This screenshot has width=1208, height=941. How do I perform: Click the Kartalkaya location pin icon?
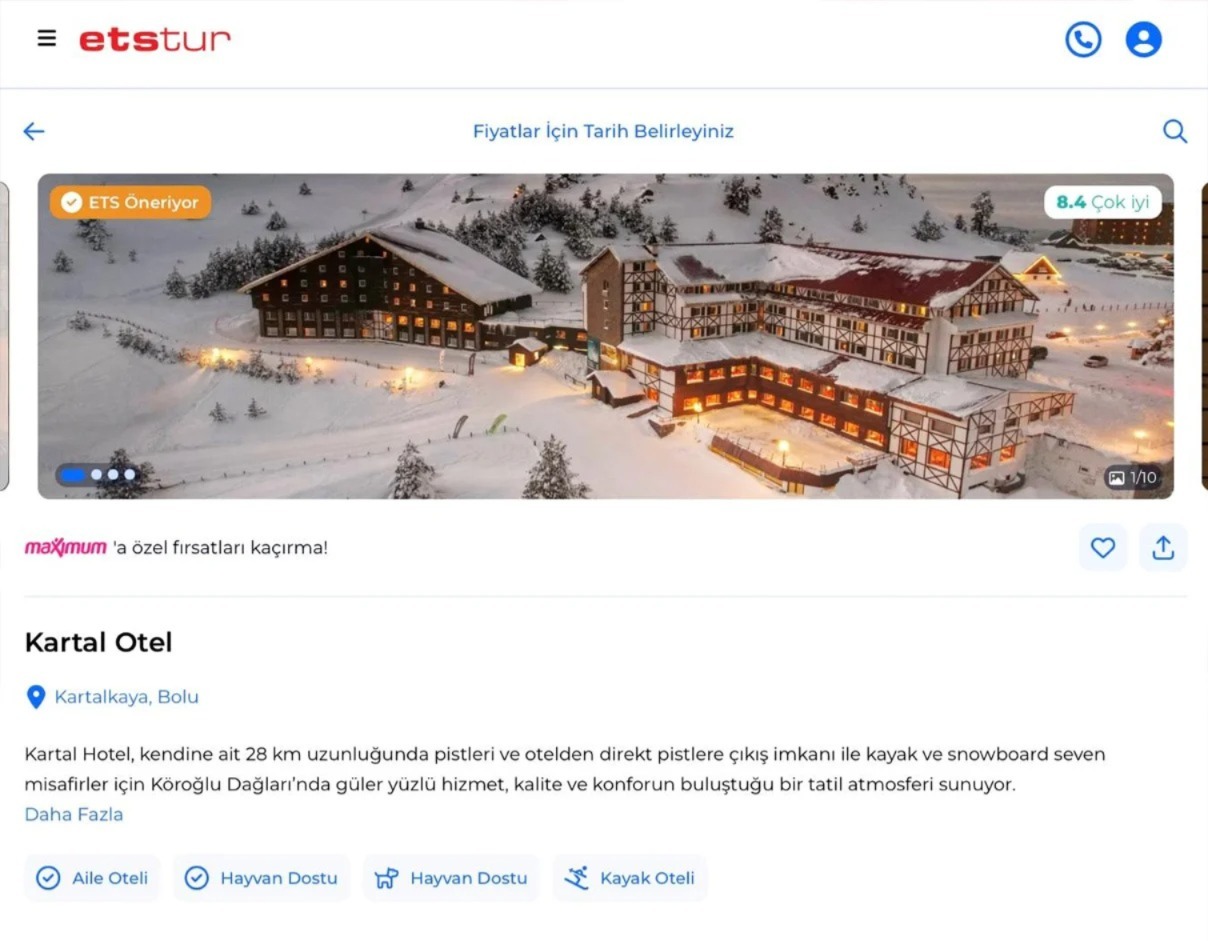[x=36, y=697]
